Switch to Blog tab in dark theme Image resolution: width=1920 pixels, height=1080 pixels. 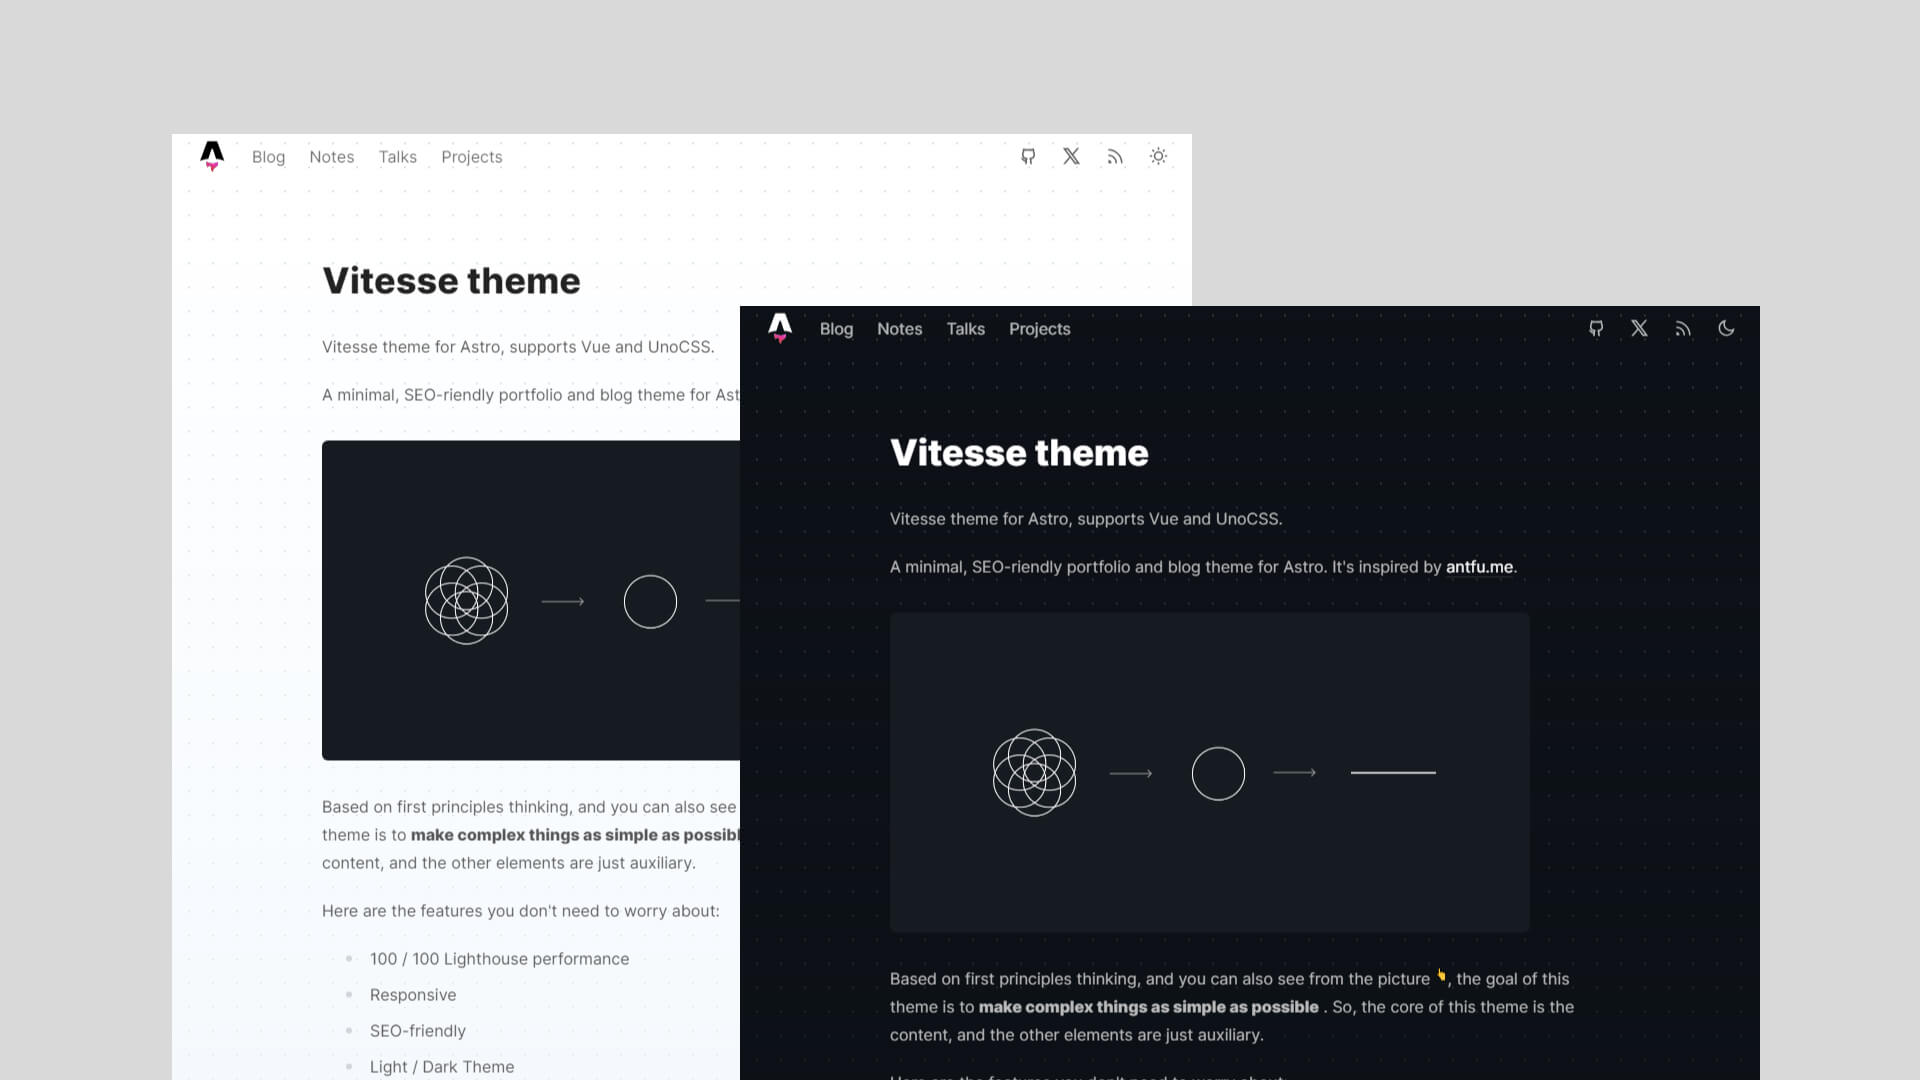(x=836, y=328)
